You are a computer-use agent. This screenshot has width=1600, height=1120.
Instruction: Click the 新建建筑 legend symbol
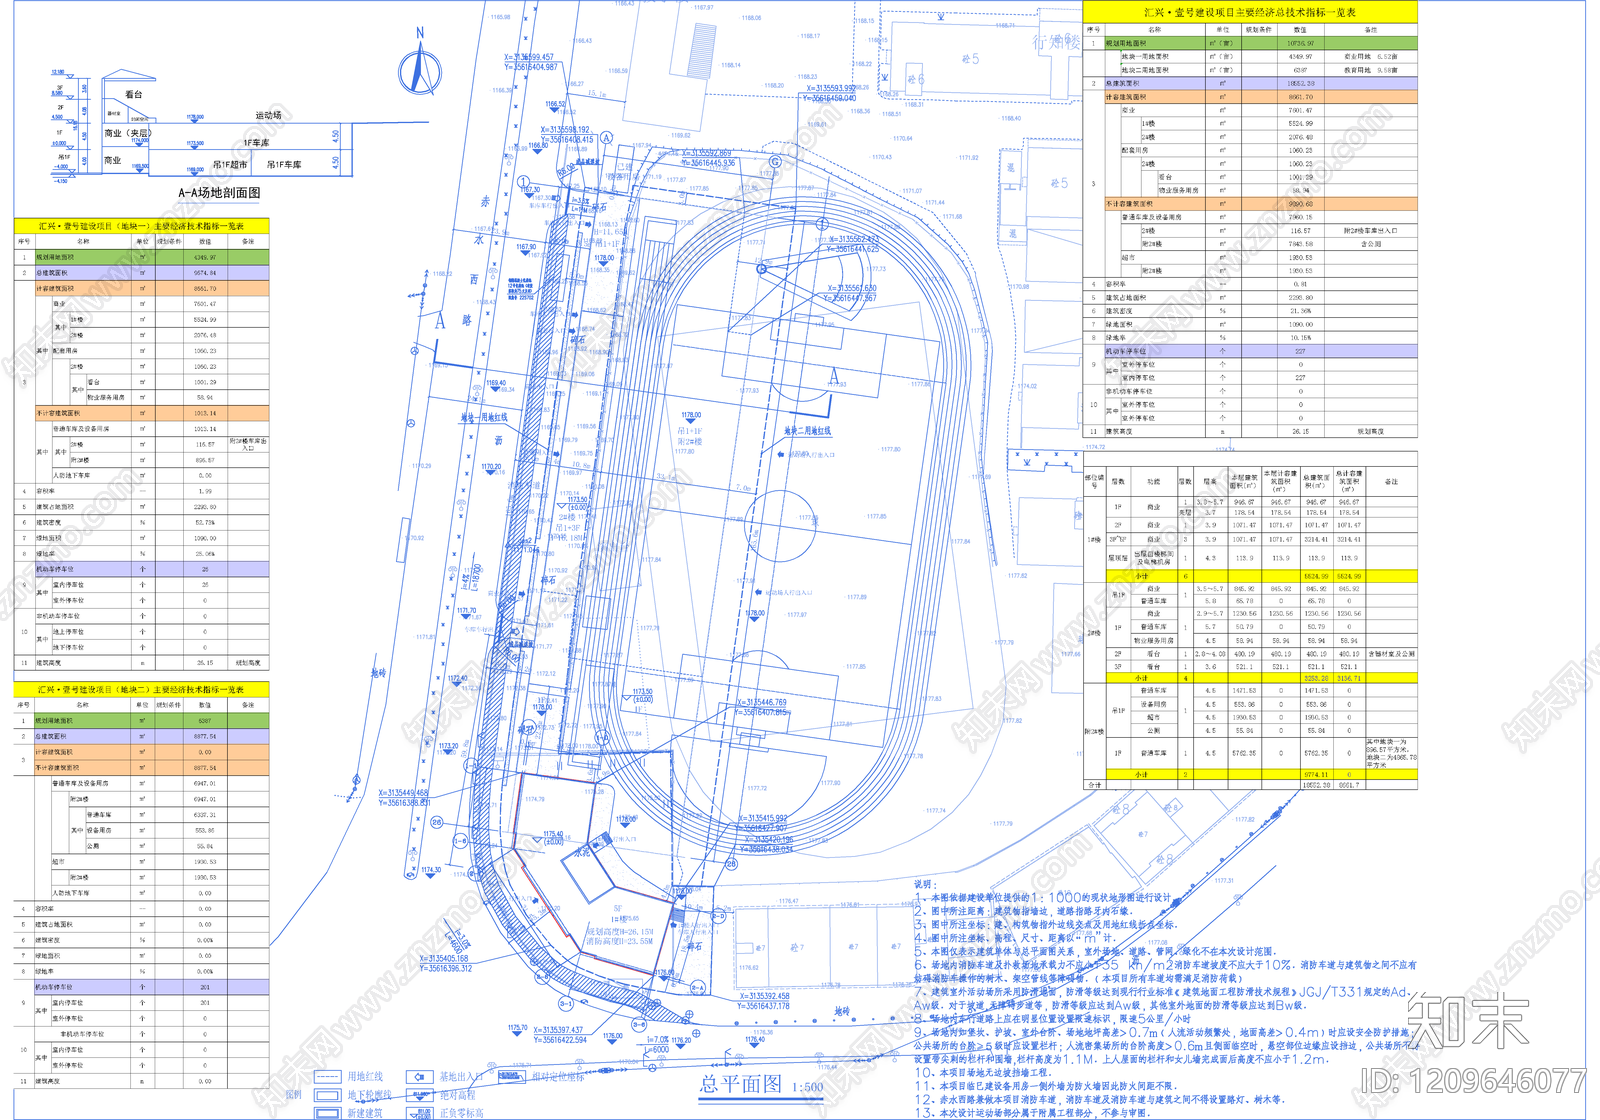tap(328, 1112)
